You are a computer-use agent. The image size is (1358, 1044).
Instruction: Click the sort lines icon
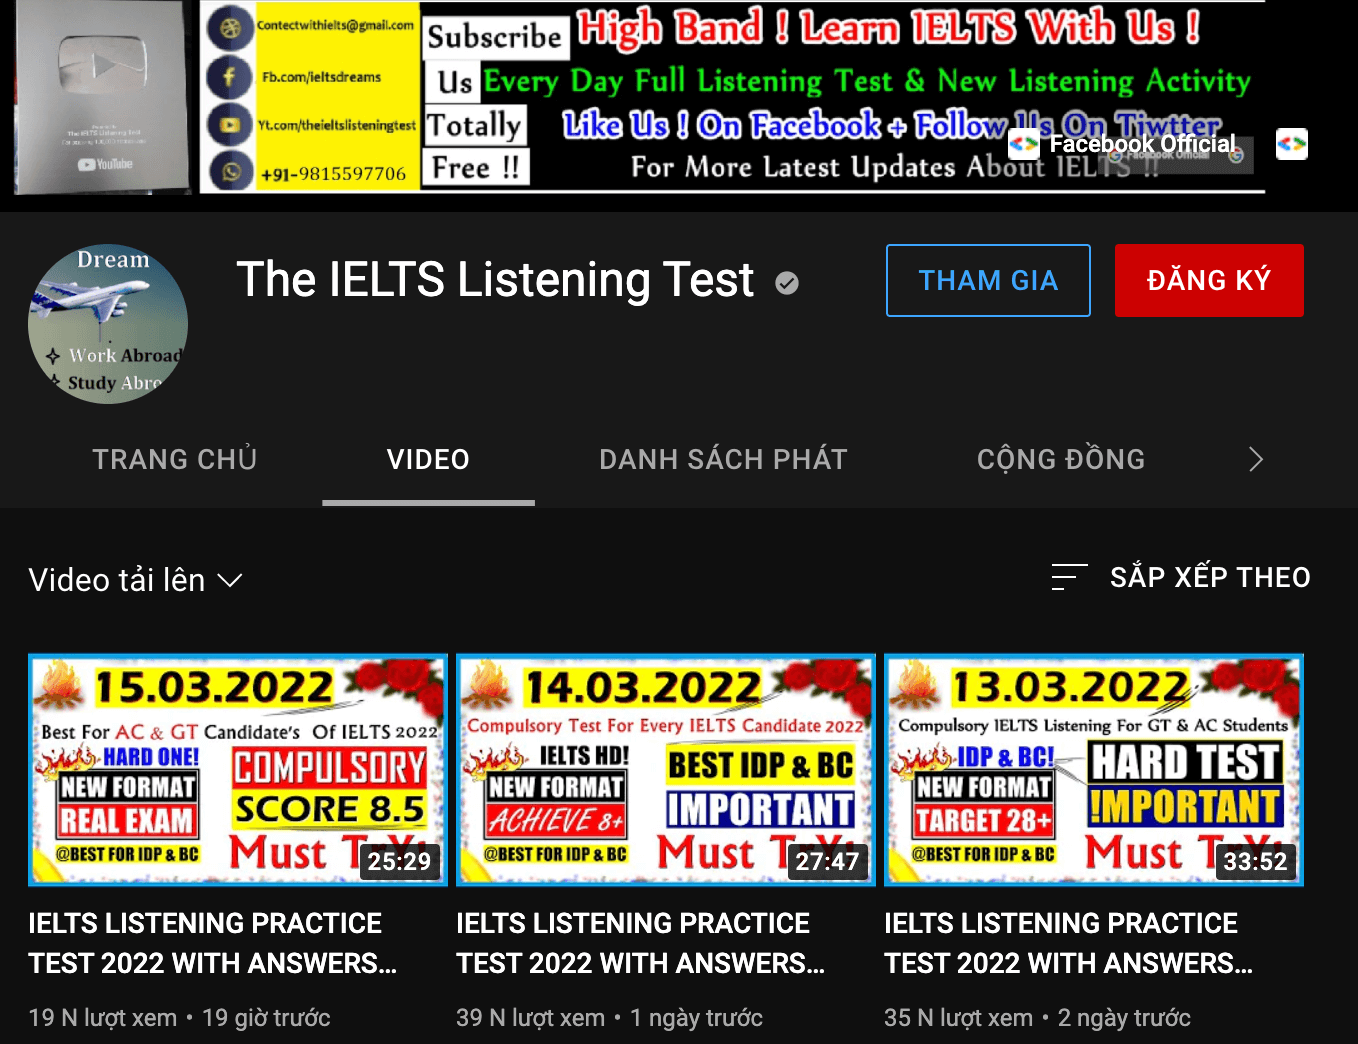[1068, 577]
